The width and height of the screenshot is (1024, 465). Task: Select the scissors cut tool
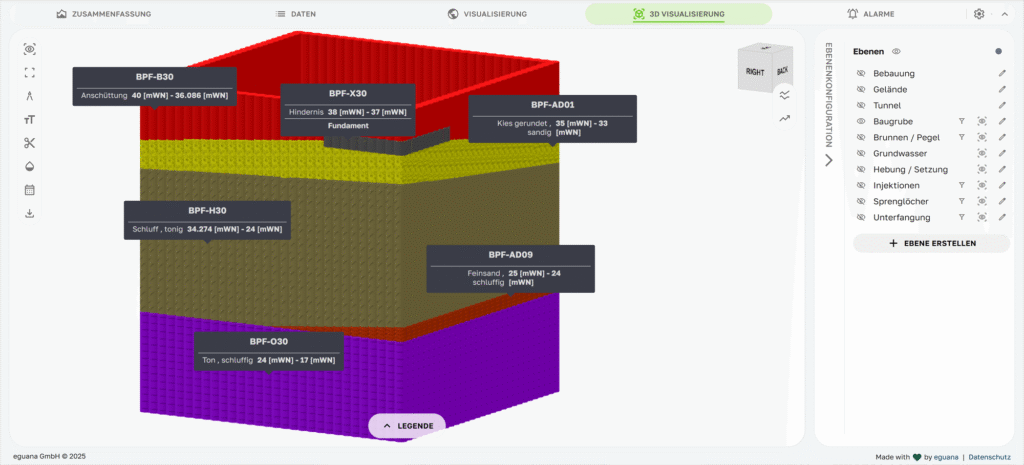(x=30, y=143)
